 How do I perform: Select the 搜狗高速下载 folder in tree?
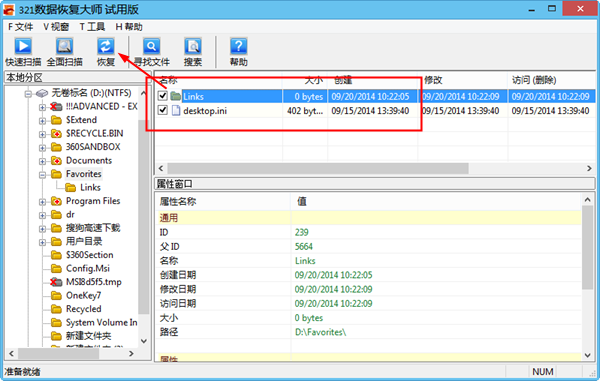[93, 228]
